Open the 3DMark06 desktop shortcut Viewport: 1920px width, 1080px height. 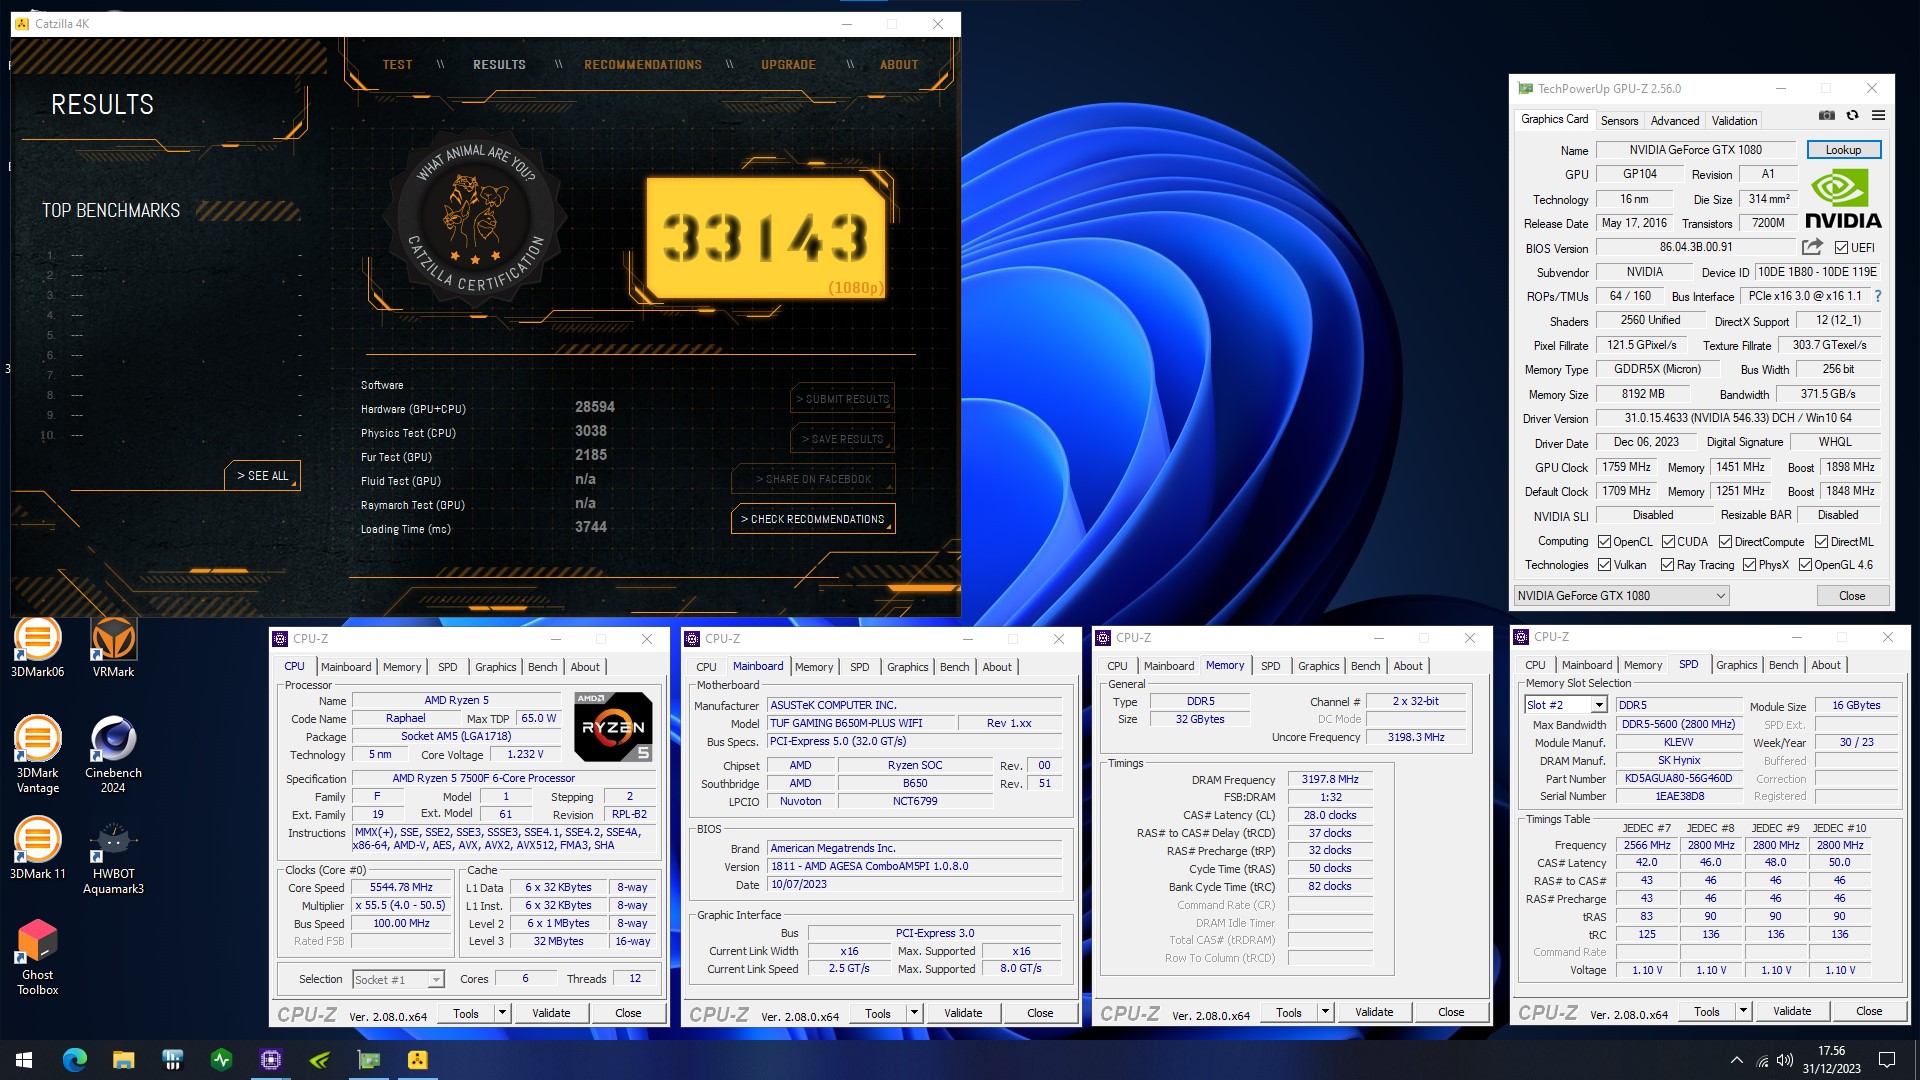[x=37, y=649]
